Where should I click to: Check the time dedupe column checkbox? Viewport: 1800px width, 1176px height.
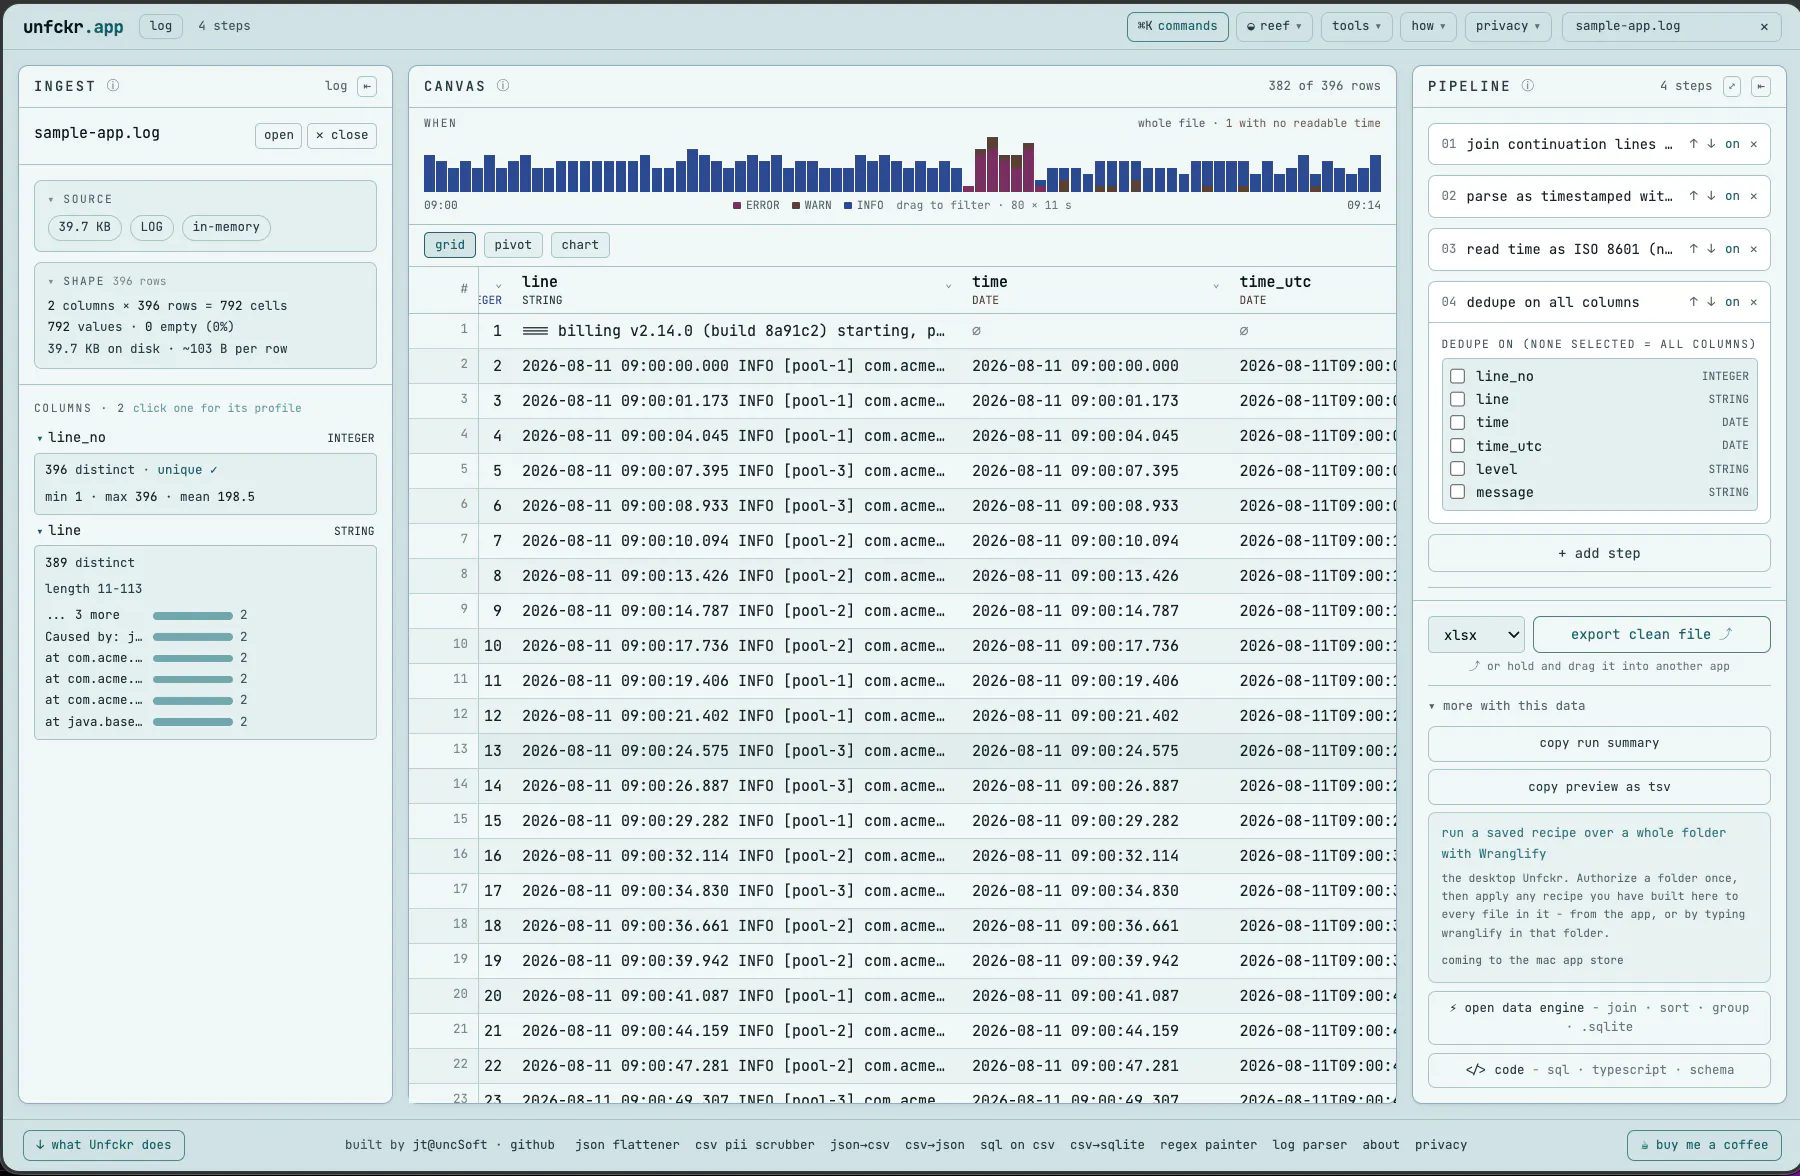pyautogui.click(x=1457, y=422)
